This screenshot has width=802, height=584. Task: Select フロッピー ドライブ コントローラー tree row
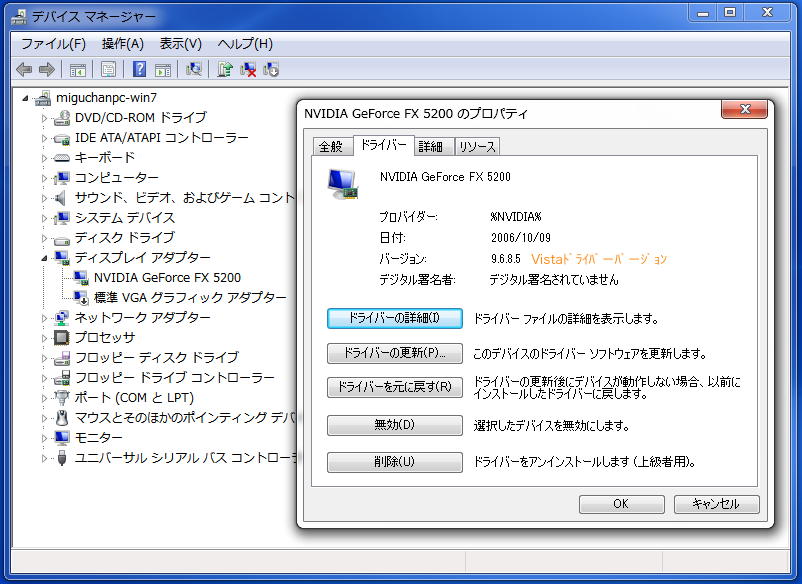point(174,378)
